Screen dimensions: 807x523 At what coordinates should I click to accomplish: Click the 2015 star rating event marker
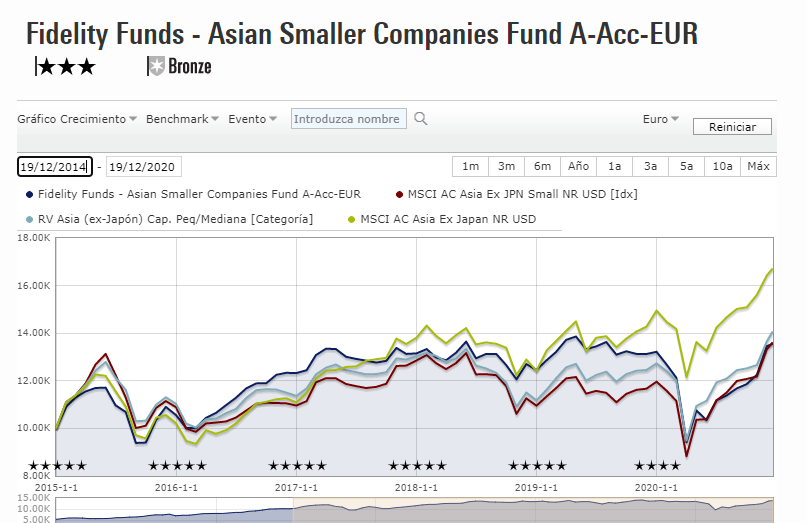(58, 465)
